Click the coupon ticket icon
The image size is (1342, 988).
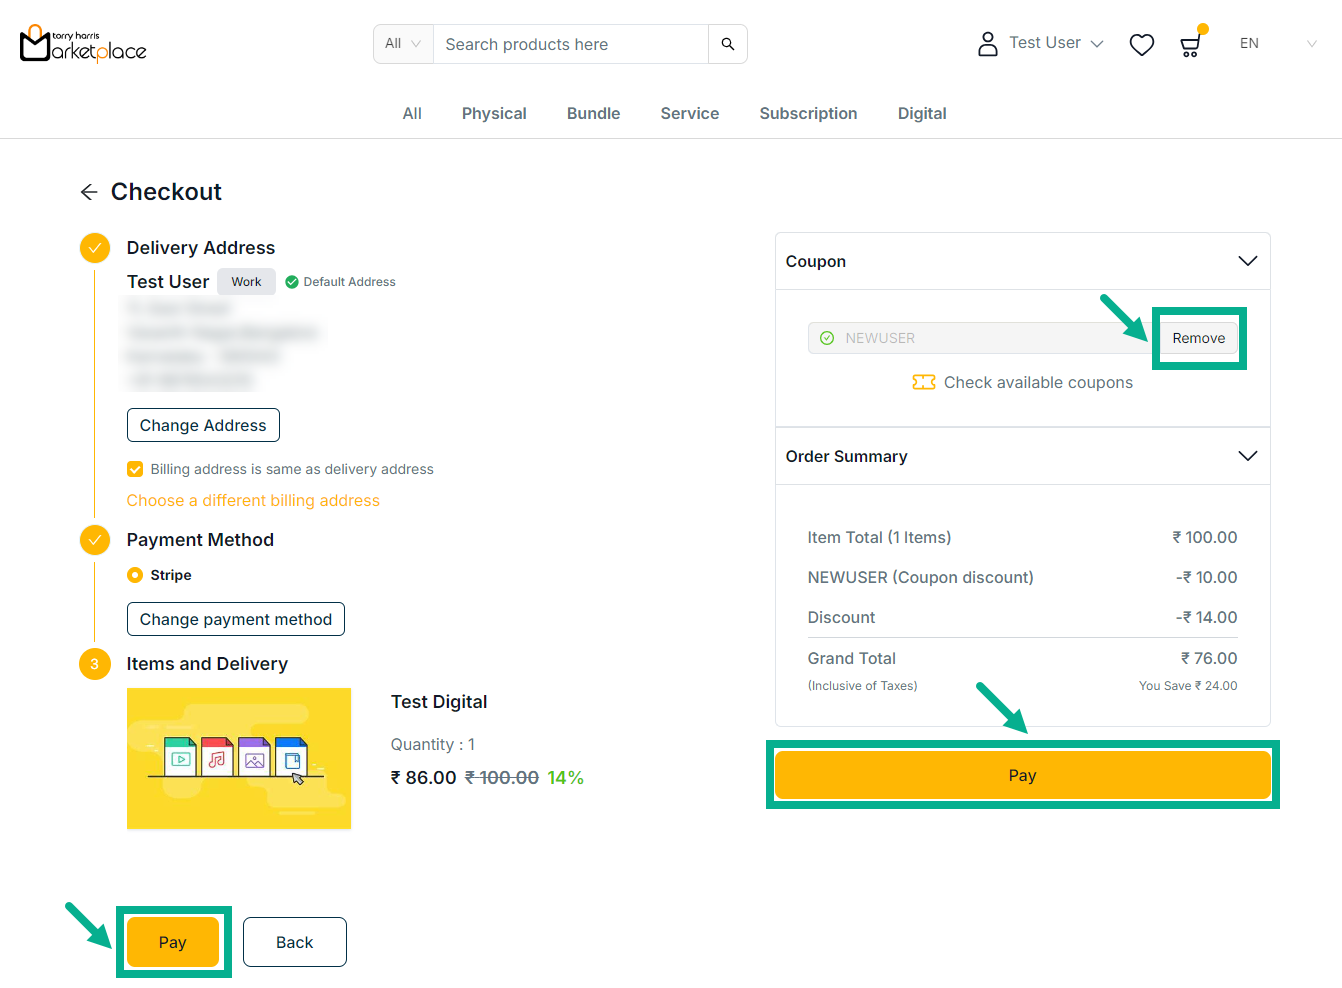tap(923, 382)
